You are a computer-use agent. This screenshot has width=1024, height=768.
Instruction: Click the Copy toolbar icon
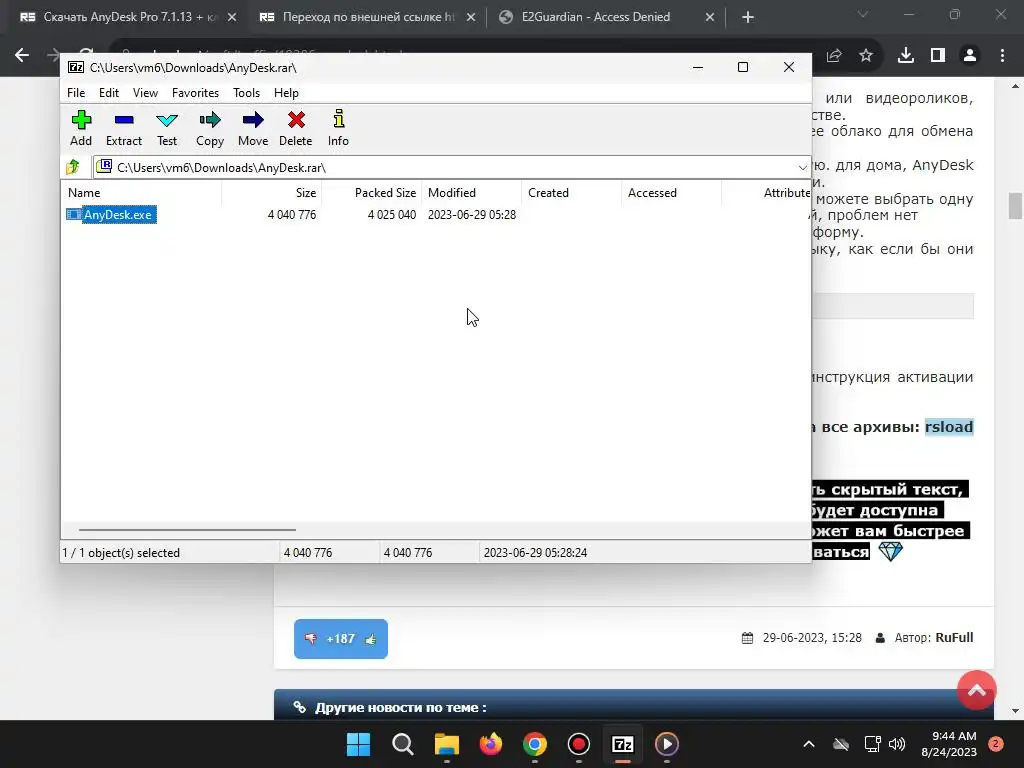point(210,128)
